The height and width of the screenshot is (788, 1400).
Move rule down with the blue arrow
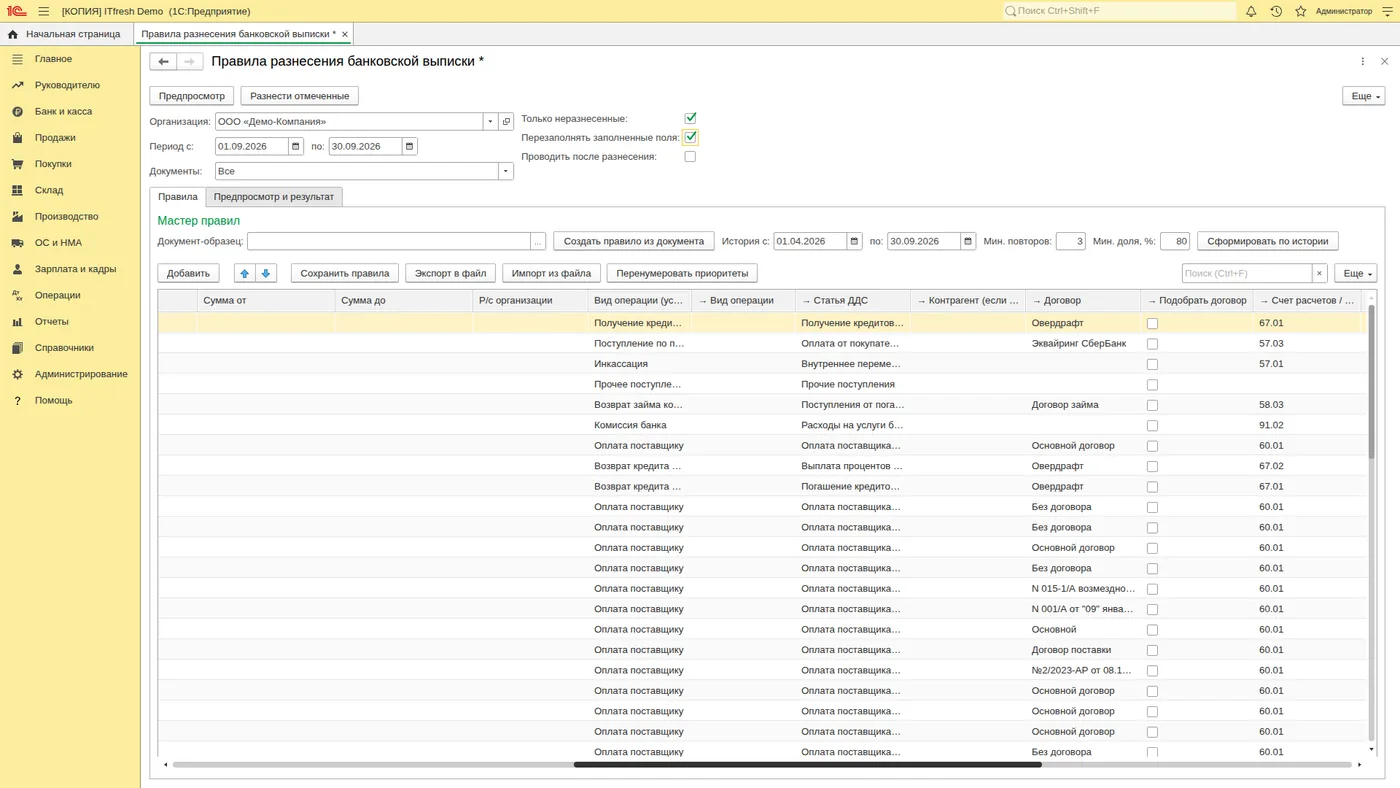click(x=266, y=273)
